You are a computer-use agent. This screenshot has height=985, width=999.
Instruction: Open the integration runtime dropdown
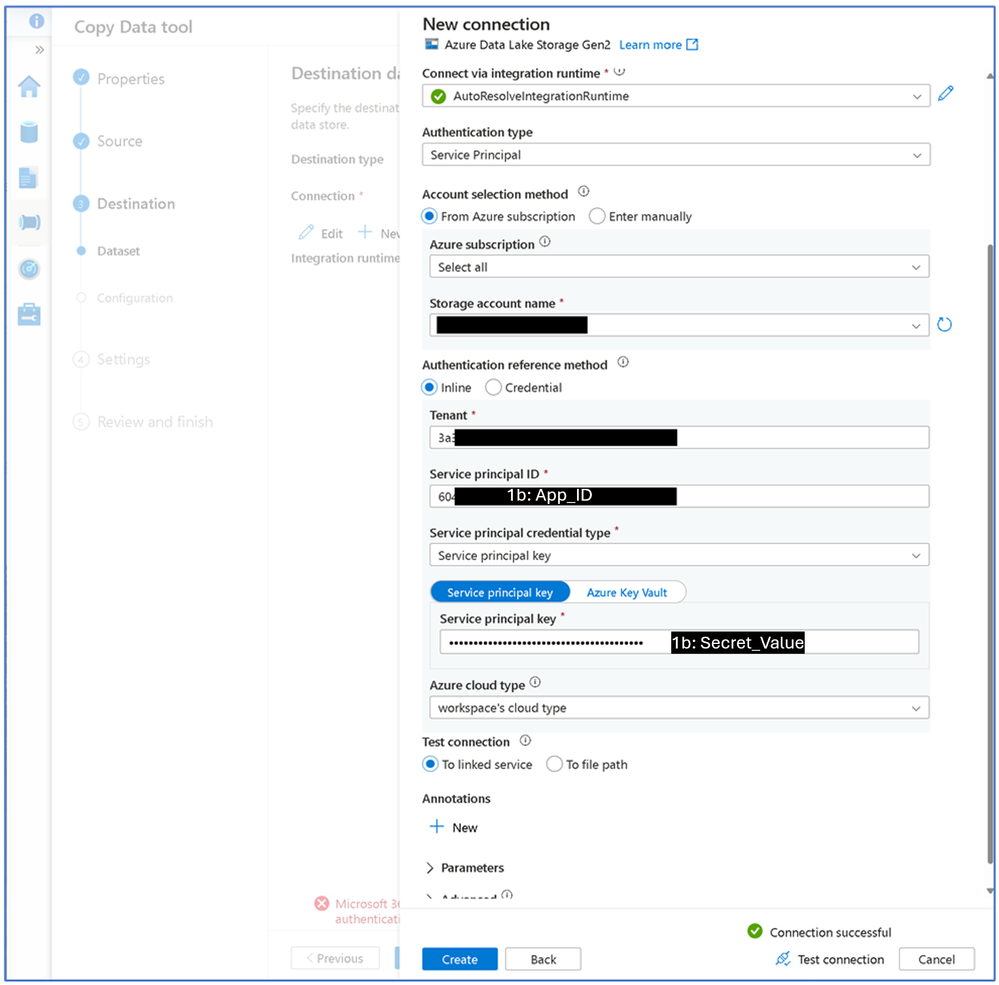[676, 96]
